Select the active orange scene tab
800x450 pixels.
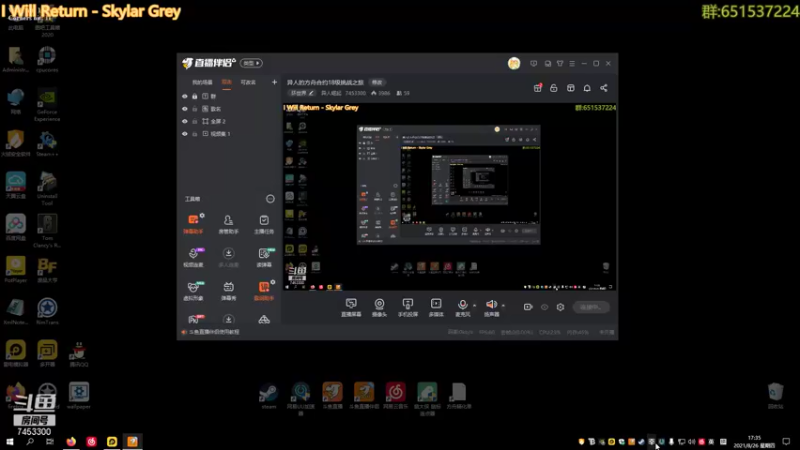pos(227,82)
